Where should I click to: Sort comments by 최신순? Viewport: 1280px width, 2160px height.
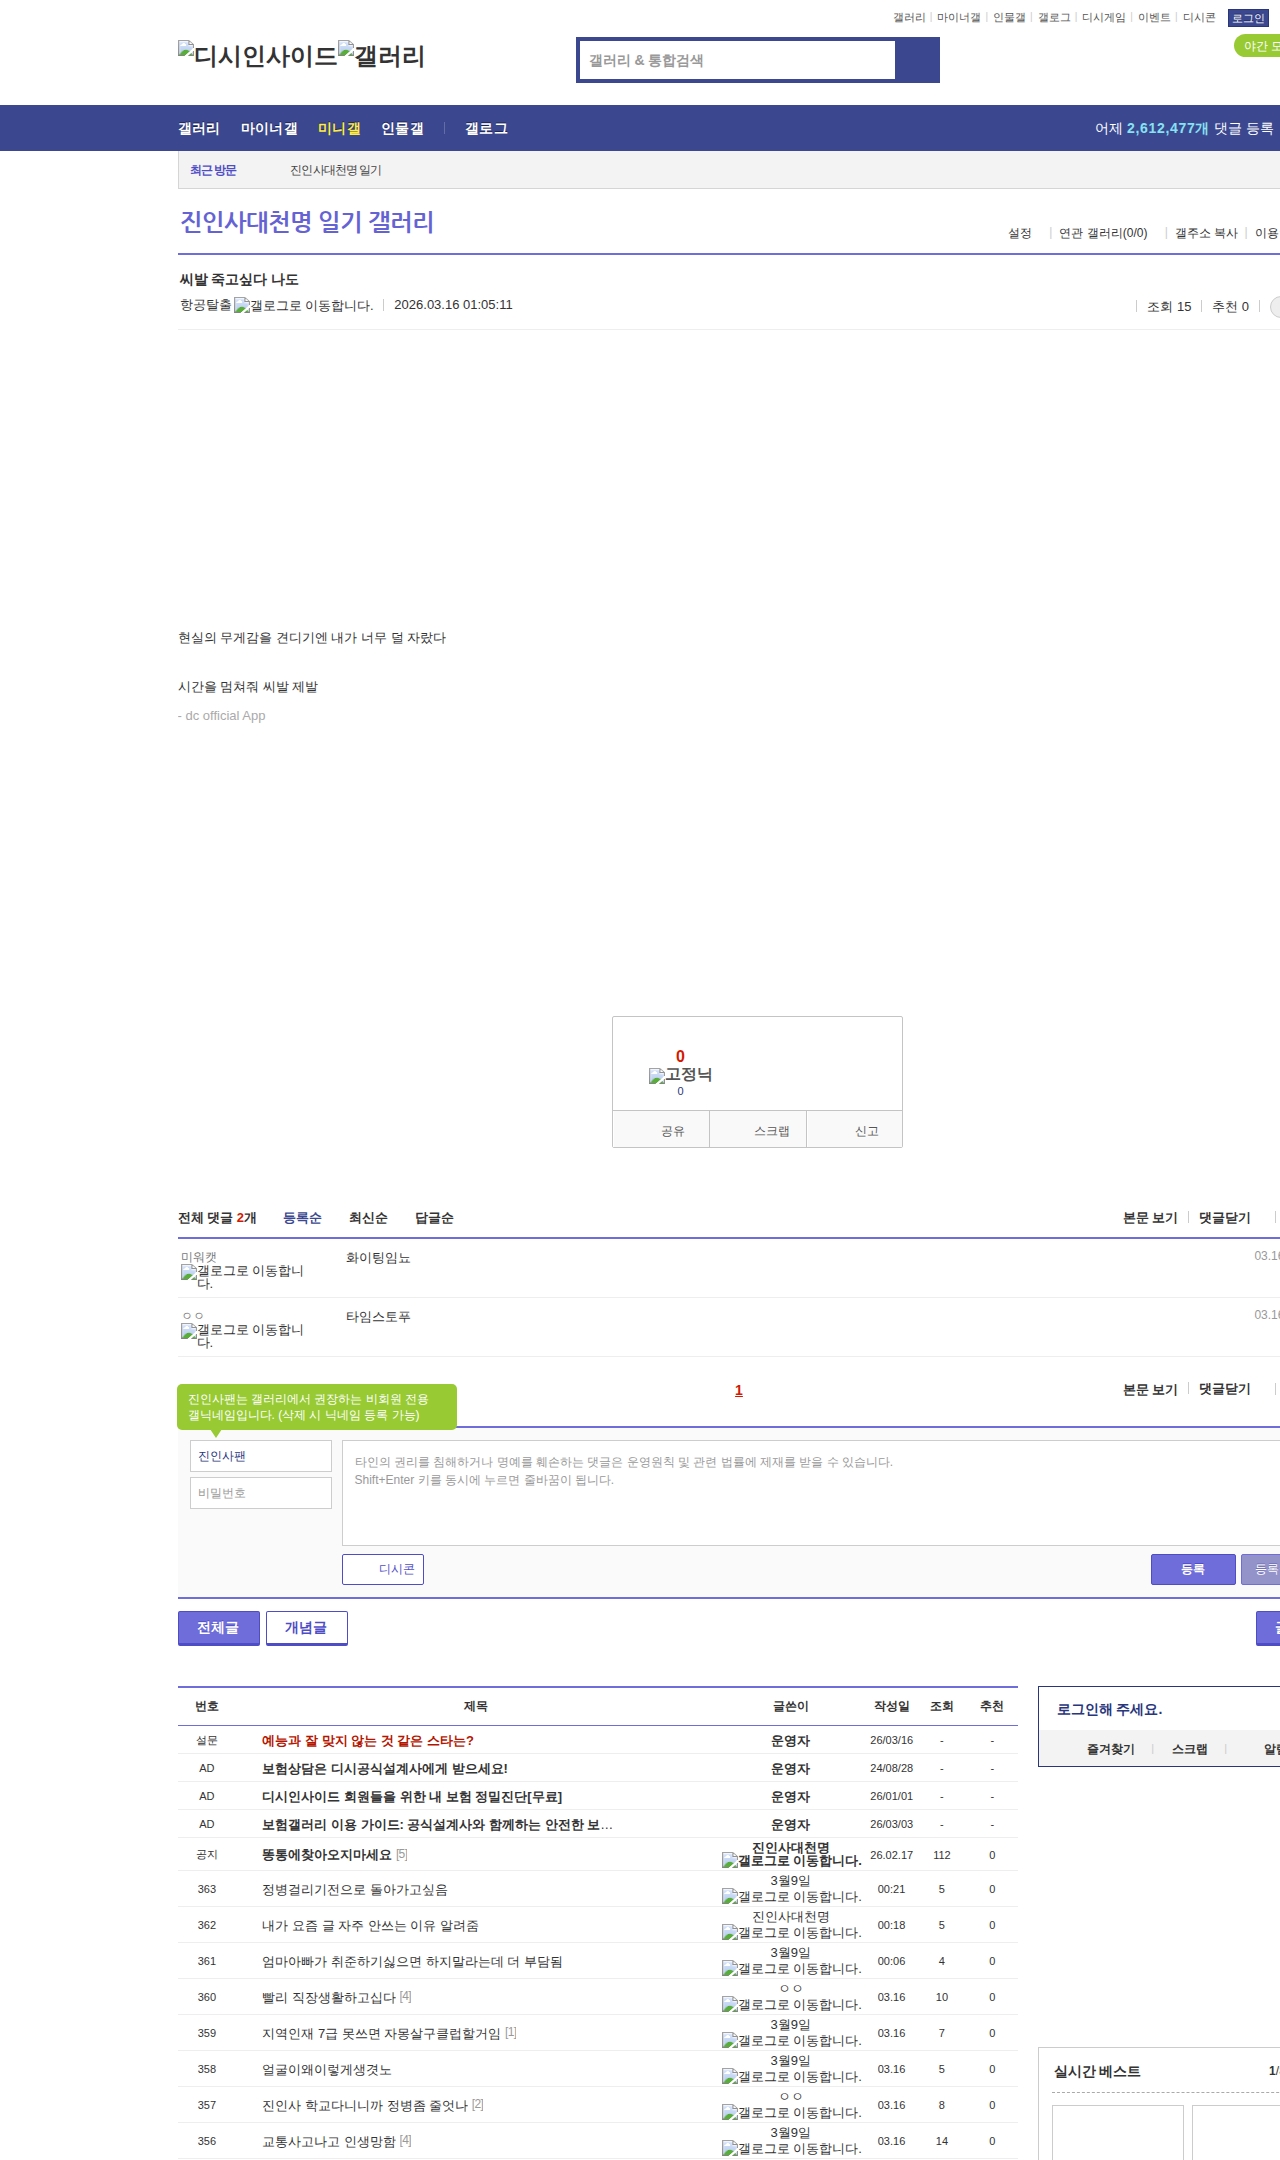368,1218
